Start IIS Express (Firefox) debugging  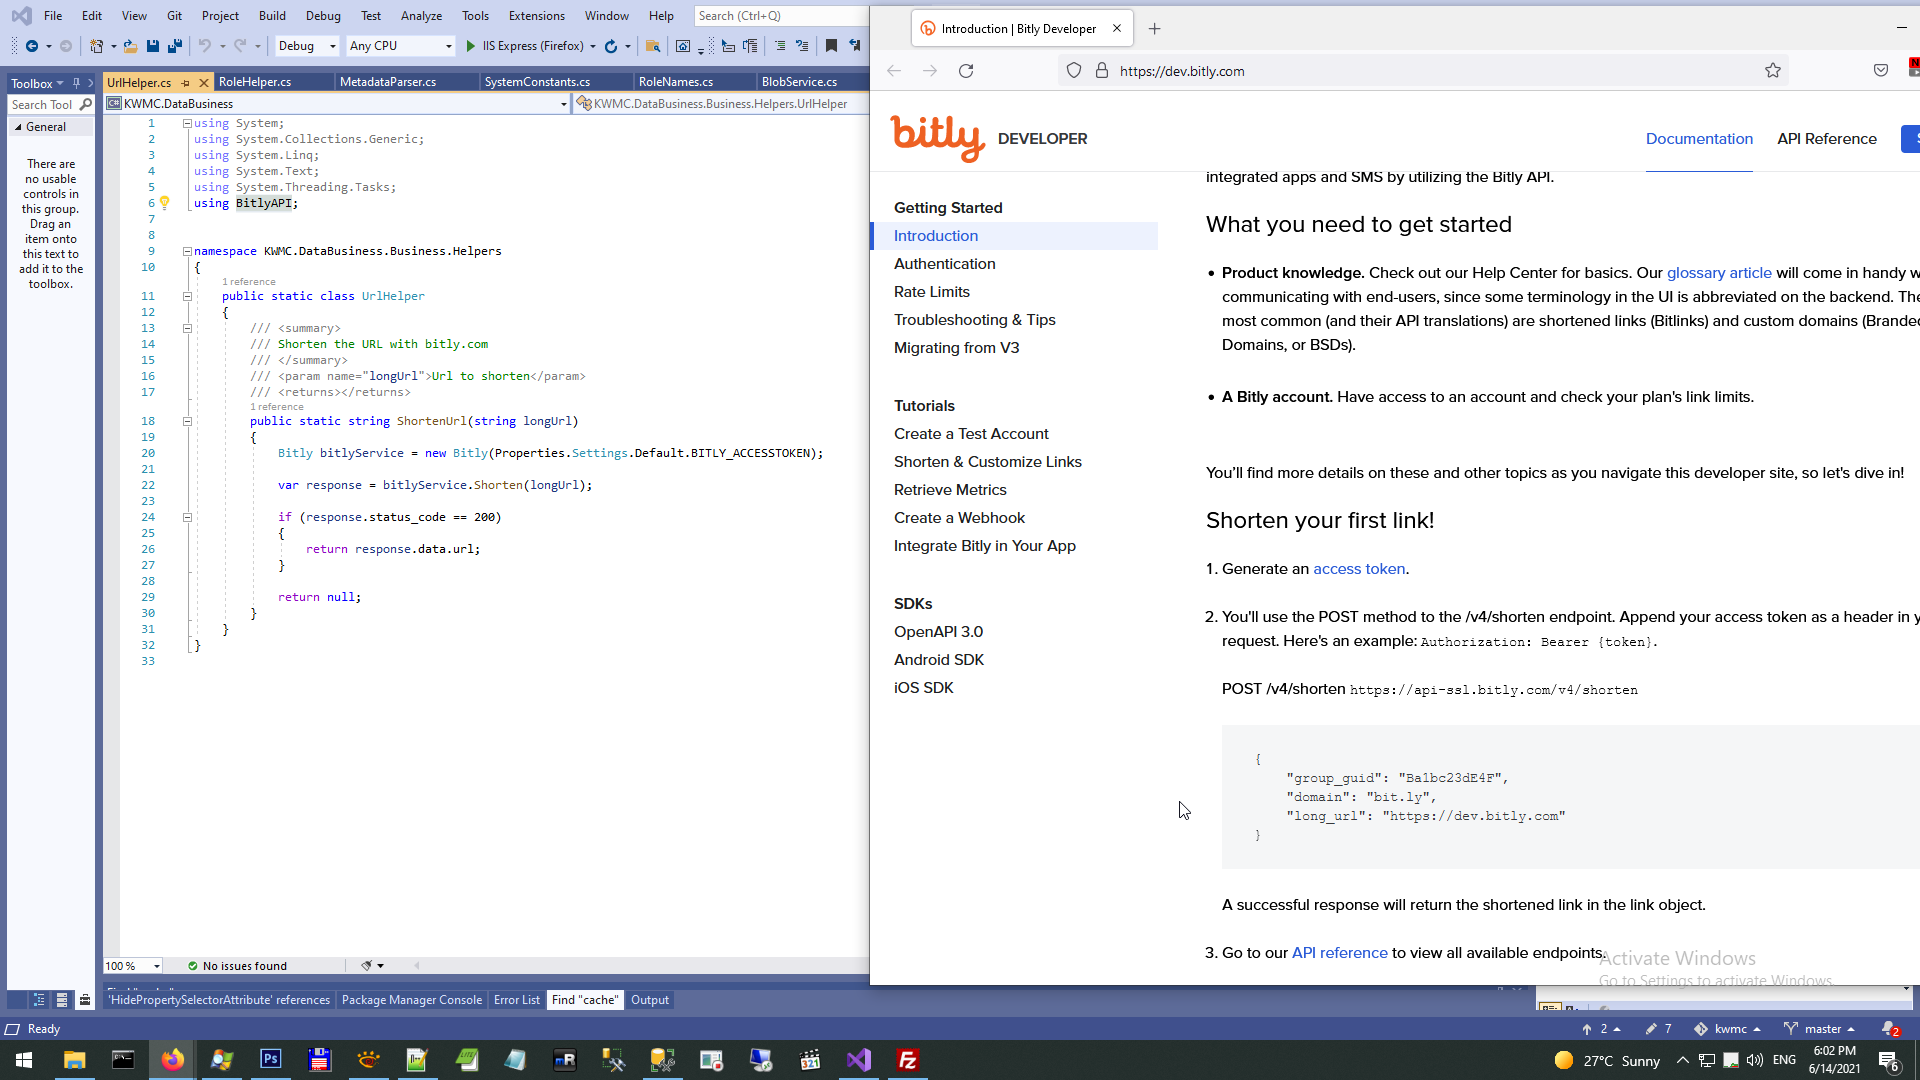point(470,46)
